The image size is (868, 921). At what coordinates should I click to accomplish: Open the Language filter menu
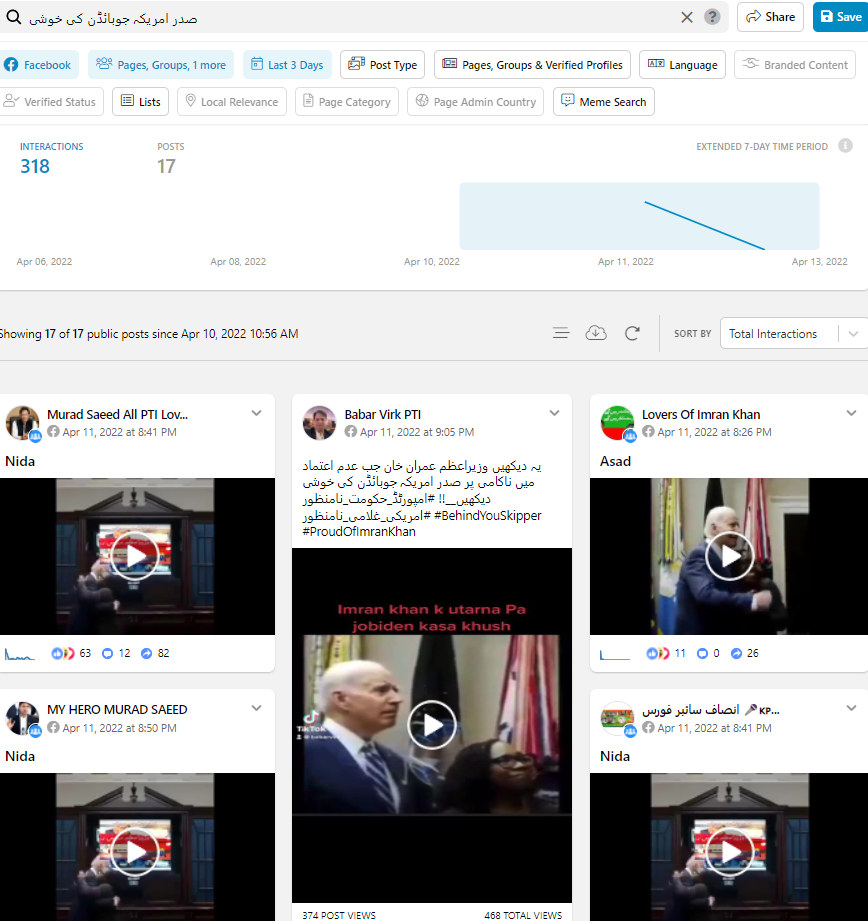point(682,65)
